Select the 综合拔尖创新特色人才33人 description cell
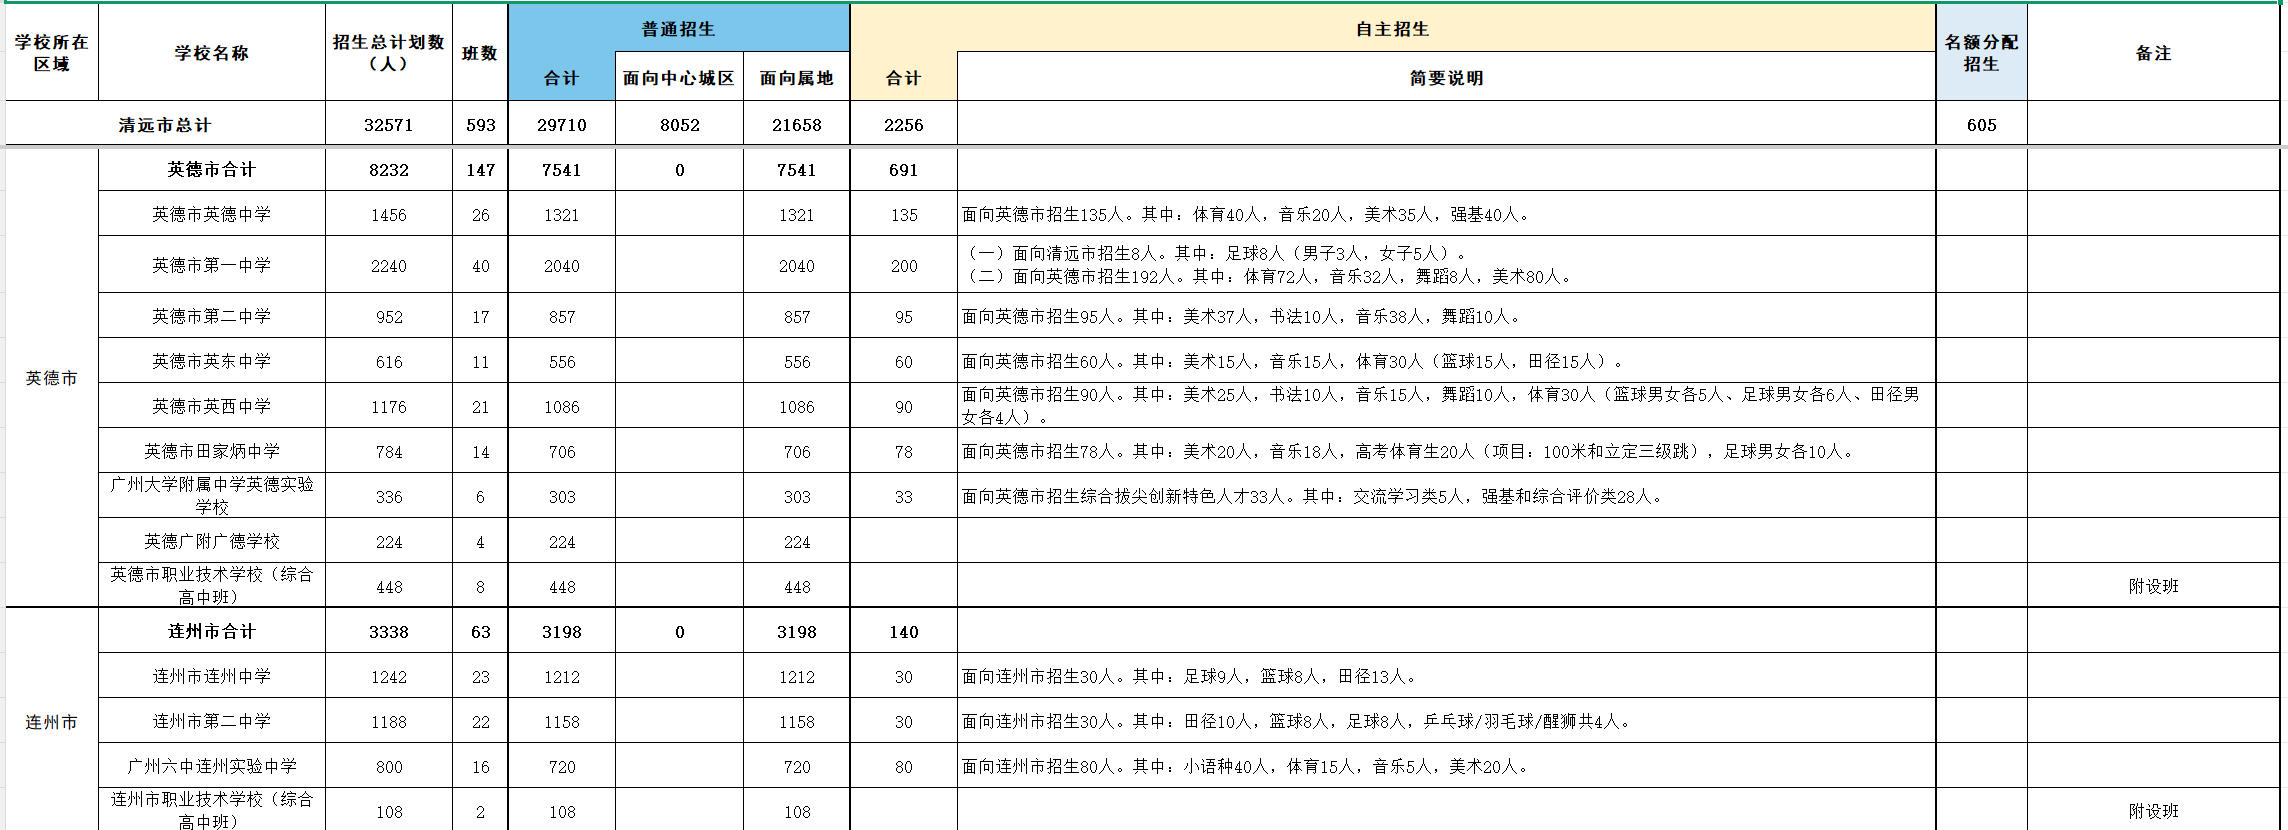The width and height of the screenshot is (2288, 830). [x=1447, y=496]
